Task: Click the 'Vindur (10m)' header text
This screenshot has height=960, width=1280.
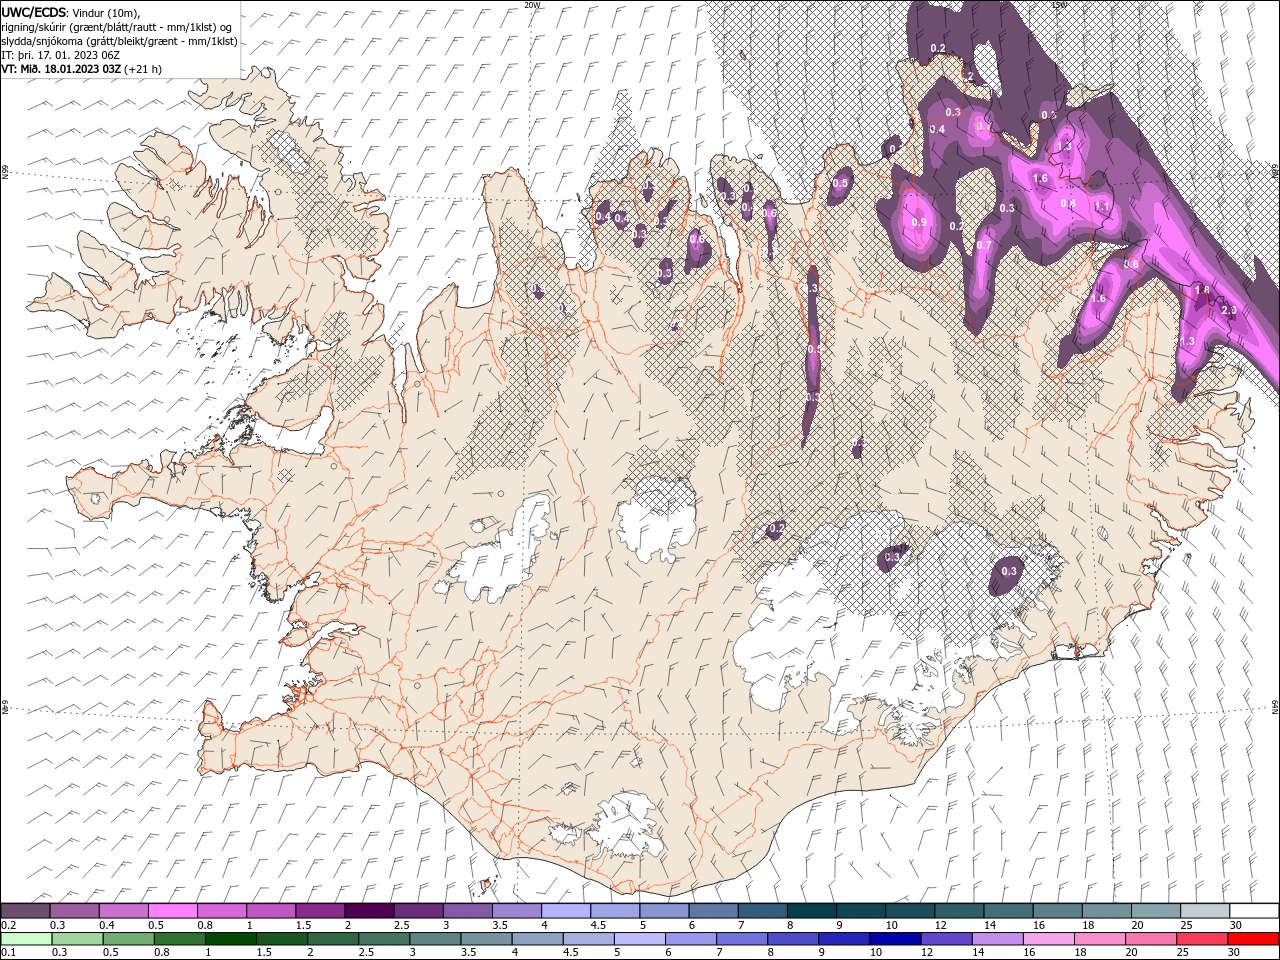Action: pos(107,12)
